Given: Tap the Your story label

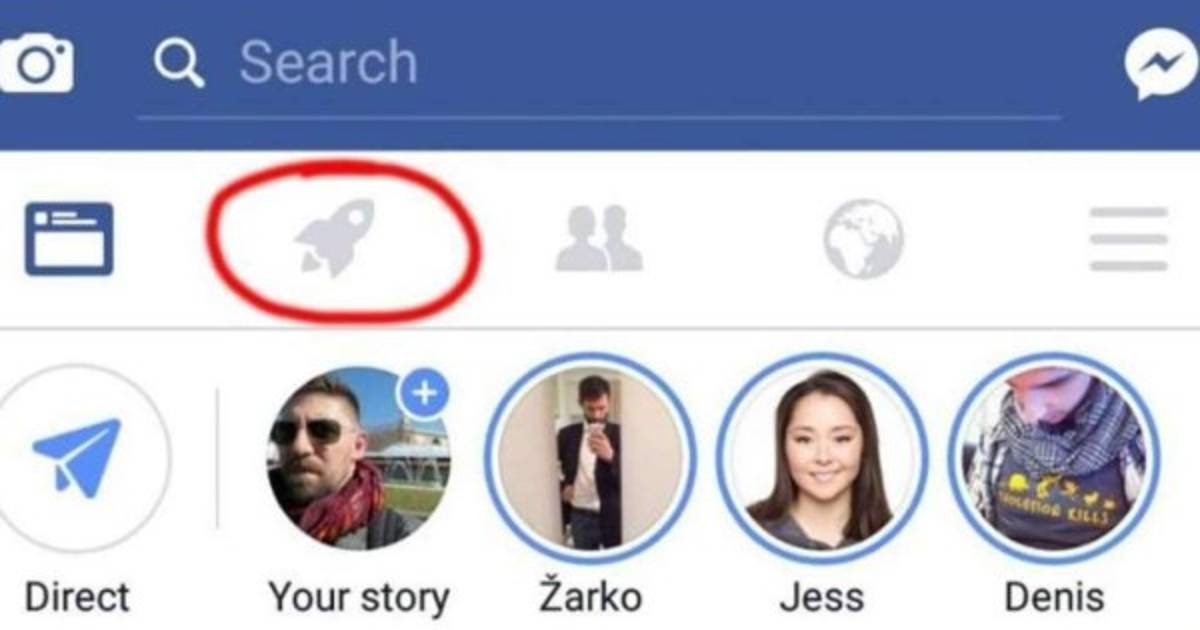Looking at the screenshot, I should coord(359,599).
